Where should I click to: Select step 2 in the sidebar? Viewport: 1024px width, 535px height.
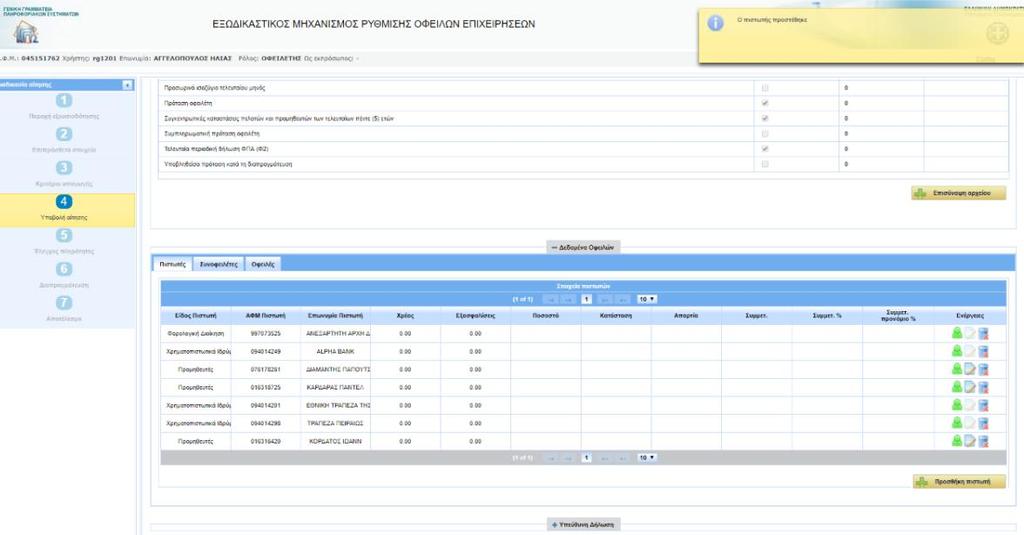pyautogui.click(x=64, y=135)
